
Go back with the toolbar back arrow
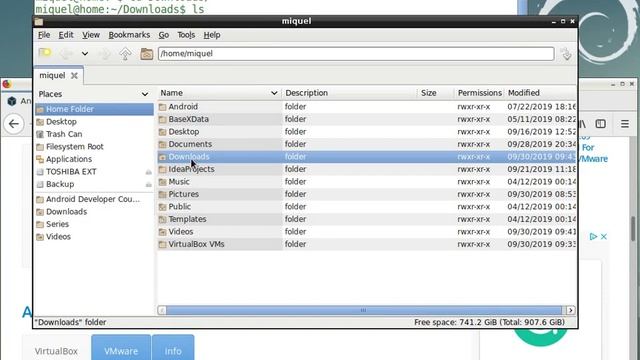(x=66, y=53)
